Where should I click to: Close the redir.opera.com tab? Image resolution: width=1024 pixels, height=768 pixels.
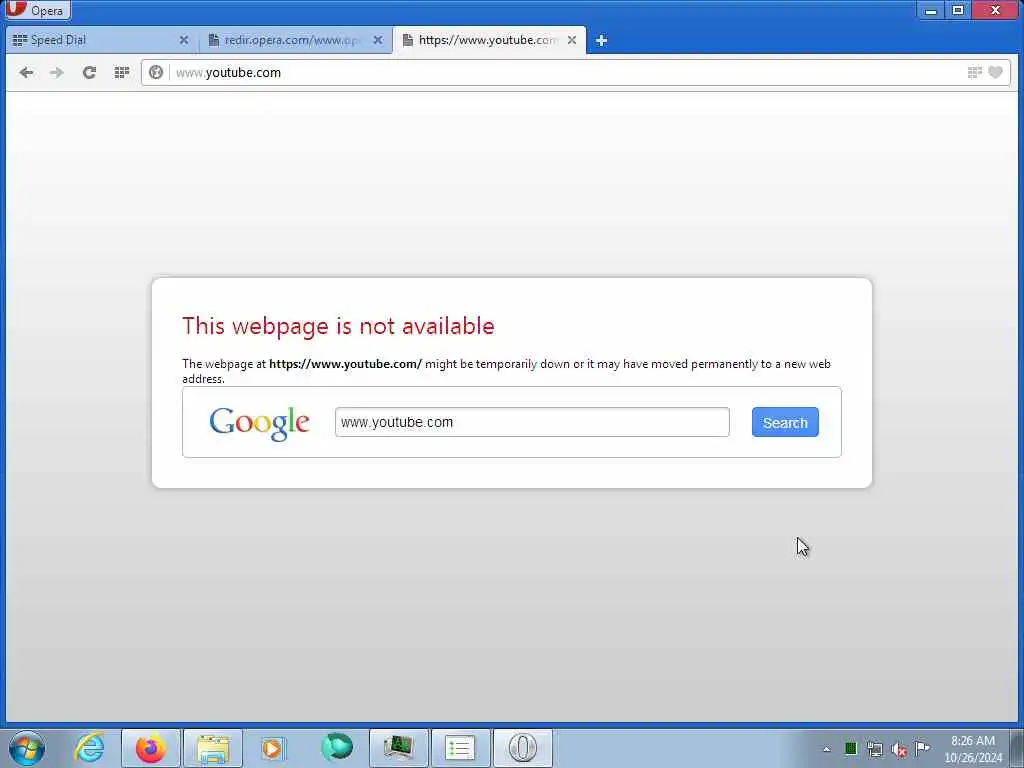(x=377, y=40)
